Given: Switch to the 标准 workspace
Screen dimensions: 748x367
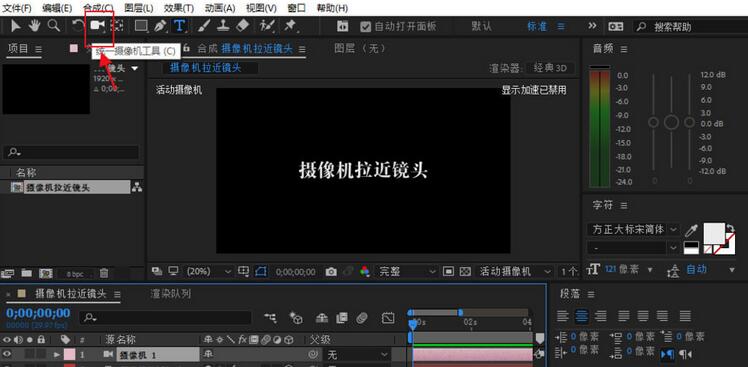Looking at the screenshot, I should click(537, 26).
